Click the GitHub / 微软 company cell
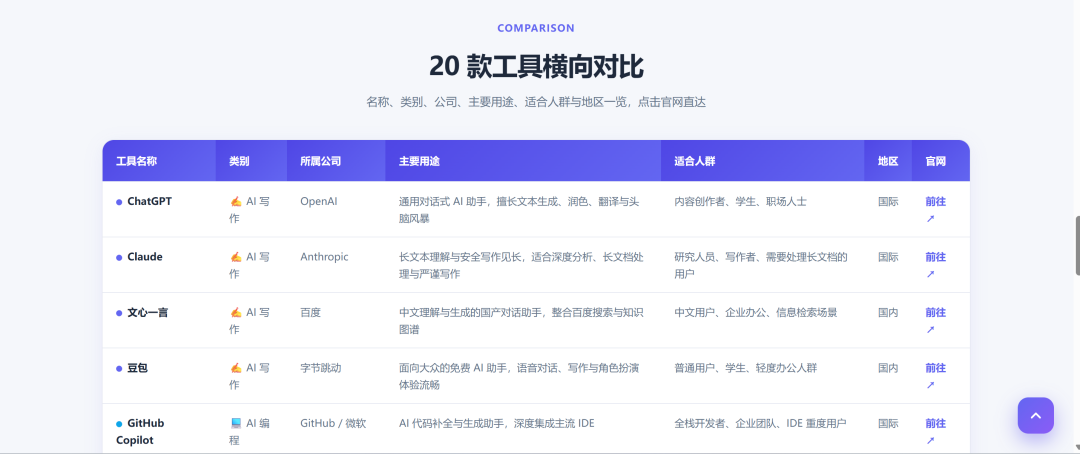The height and width of the screenshot is (454, 1080). 333,424
